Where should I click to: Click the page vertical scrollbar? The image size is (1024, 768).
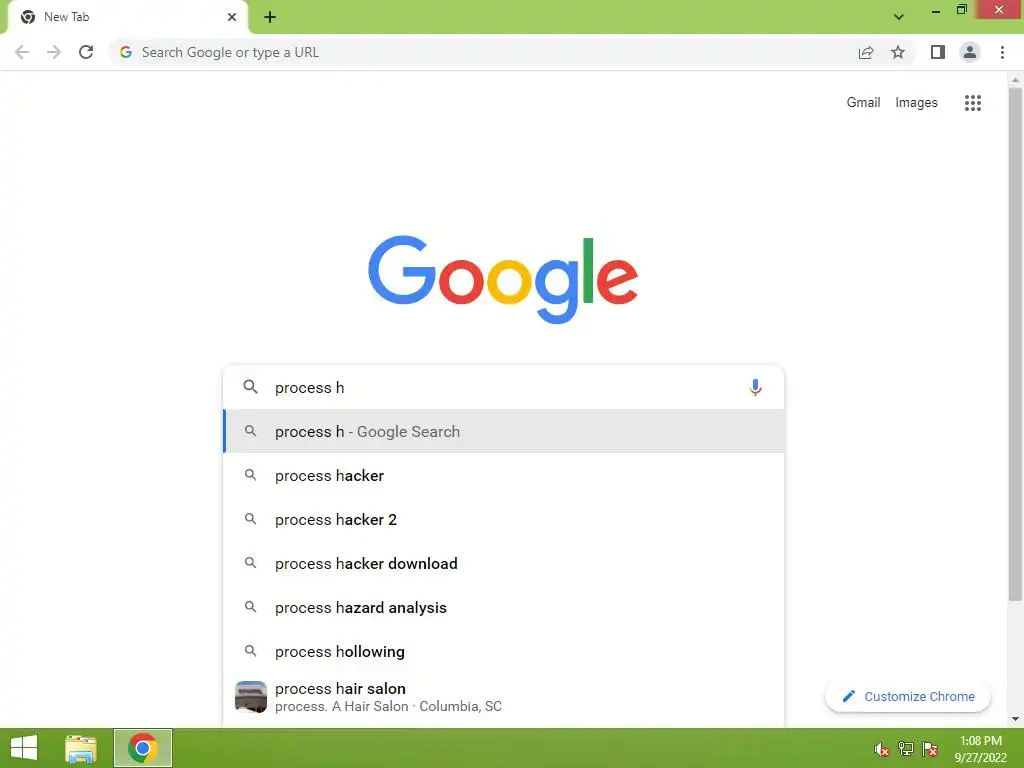[x=1015, y=344]
